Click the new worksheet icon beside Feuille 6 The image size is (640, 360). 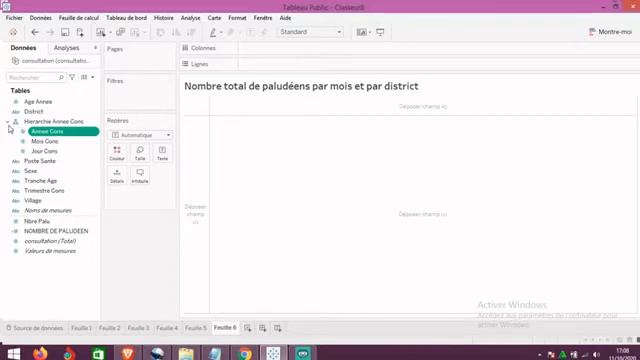pyautogui.click(x=248, y=328)
